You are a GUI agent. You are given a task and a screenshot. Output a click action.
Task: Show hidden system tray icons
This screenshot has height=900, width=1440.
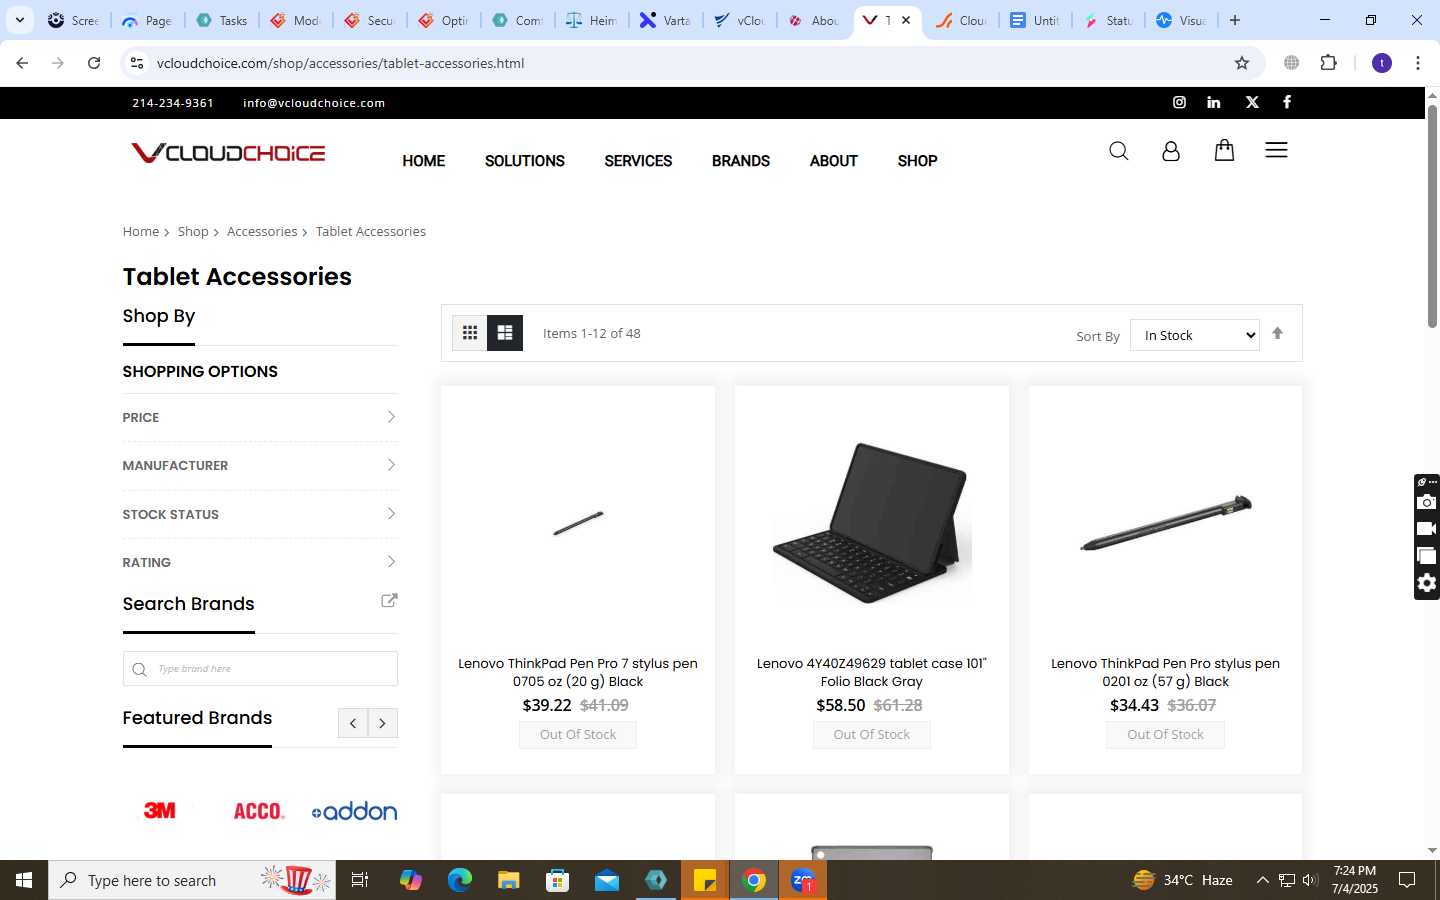tap(1262, 880)
